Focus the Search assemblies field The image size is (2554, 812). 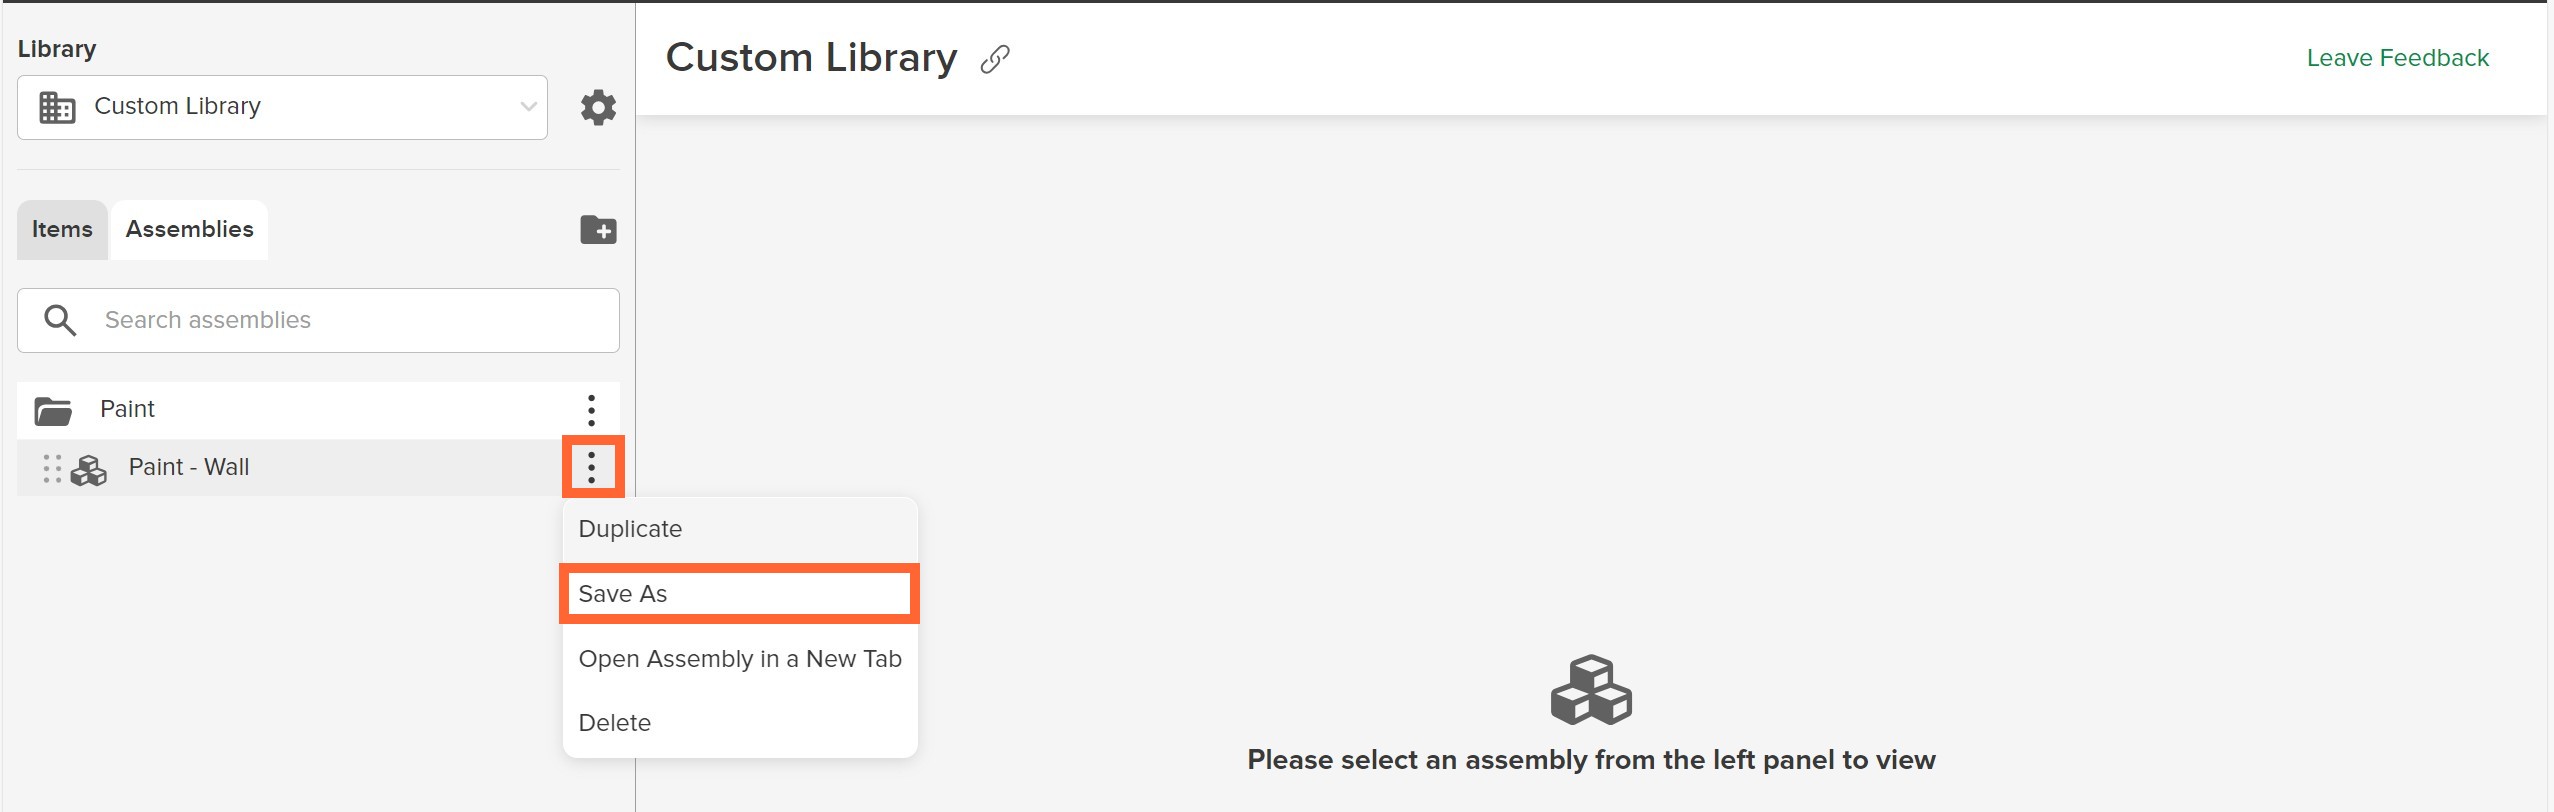point(318,320)
